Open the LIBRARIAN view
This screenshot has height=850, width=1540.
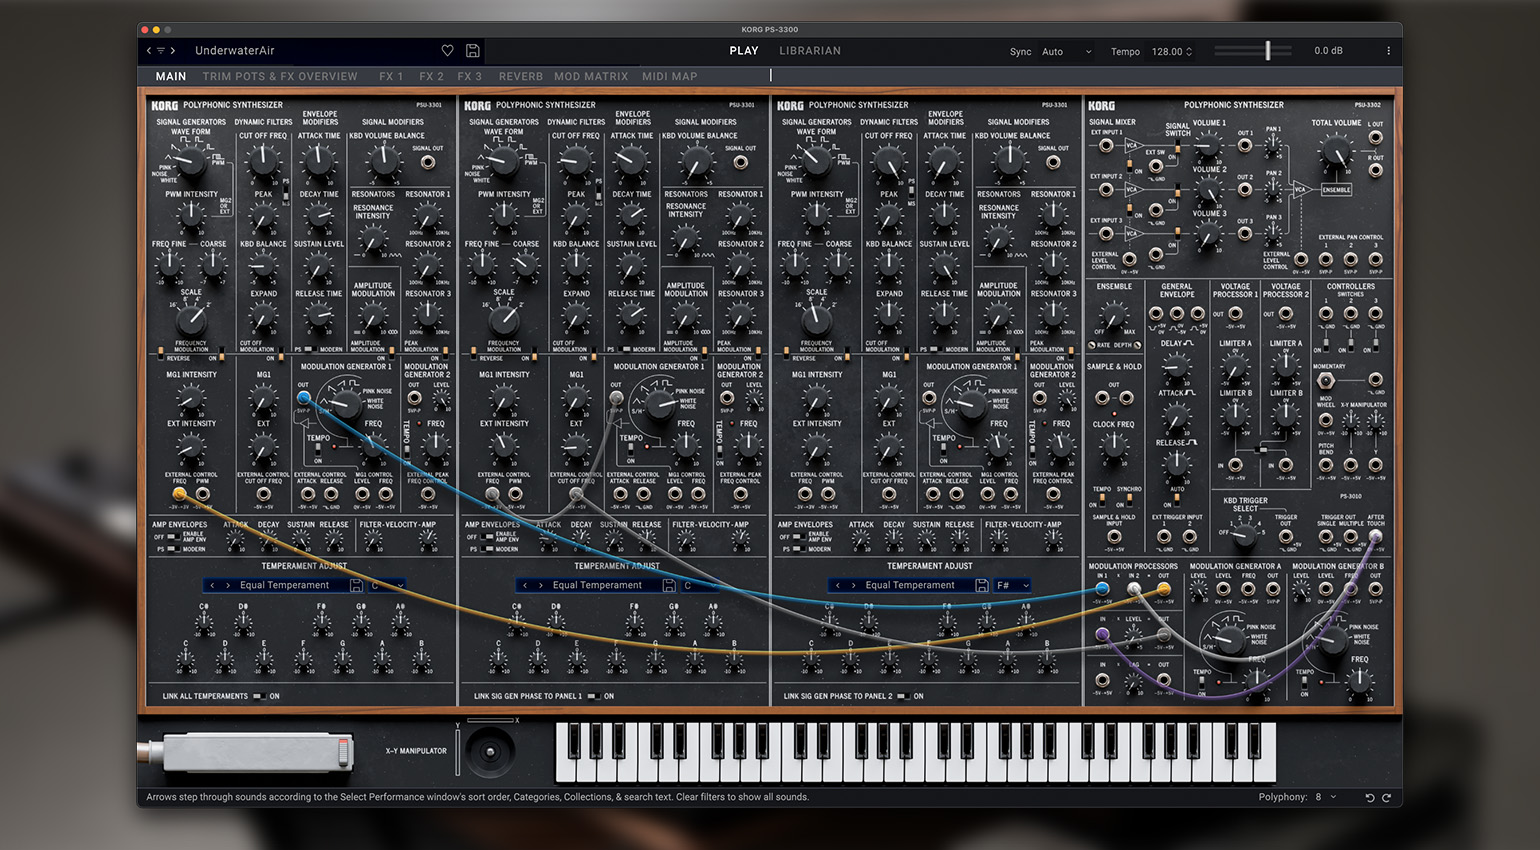810,50
